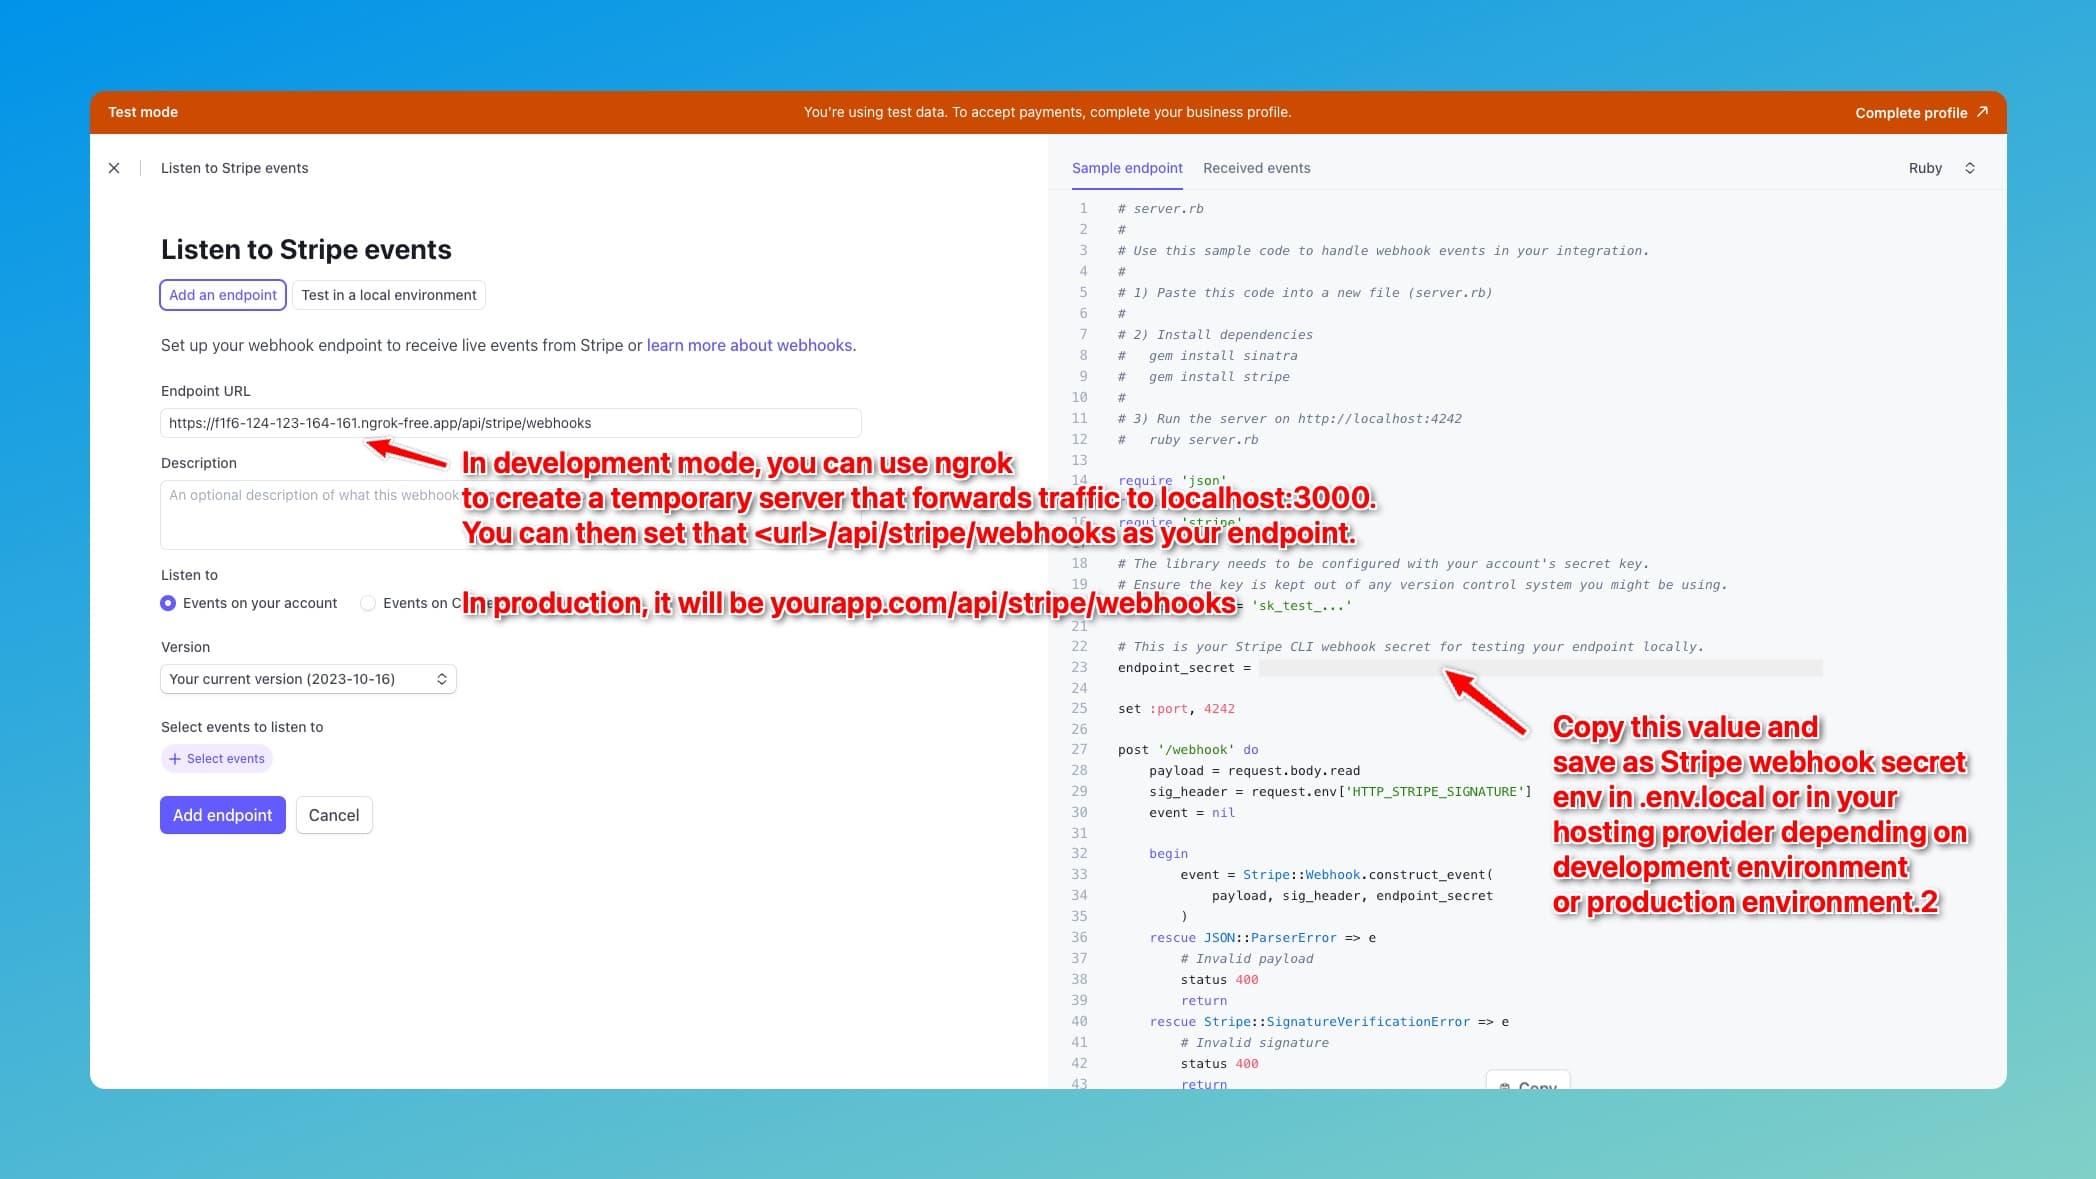The width and height of the screenshot is (2096, 1179).
Task: Click the chevron on the Version dropdown
Action: pos(443,679)
